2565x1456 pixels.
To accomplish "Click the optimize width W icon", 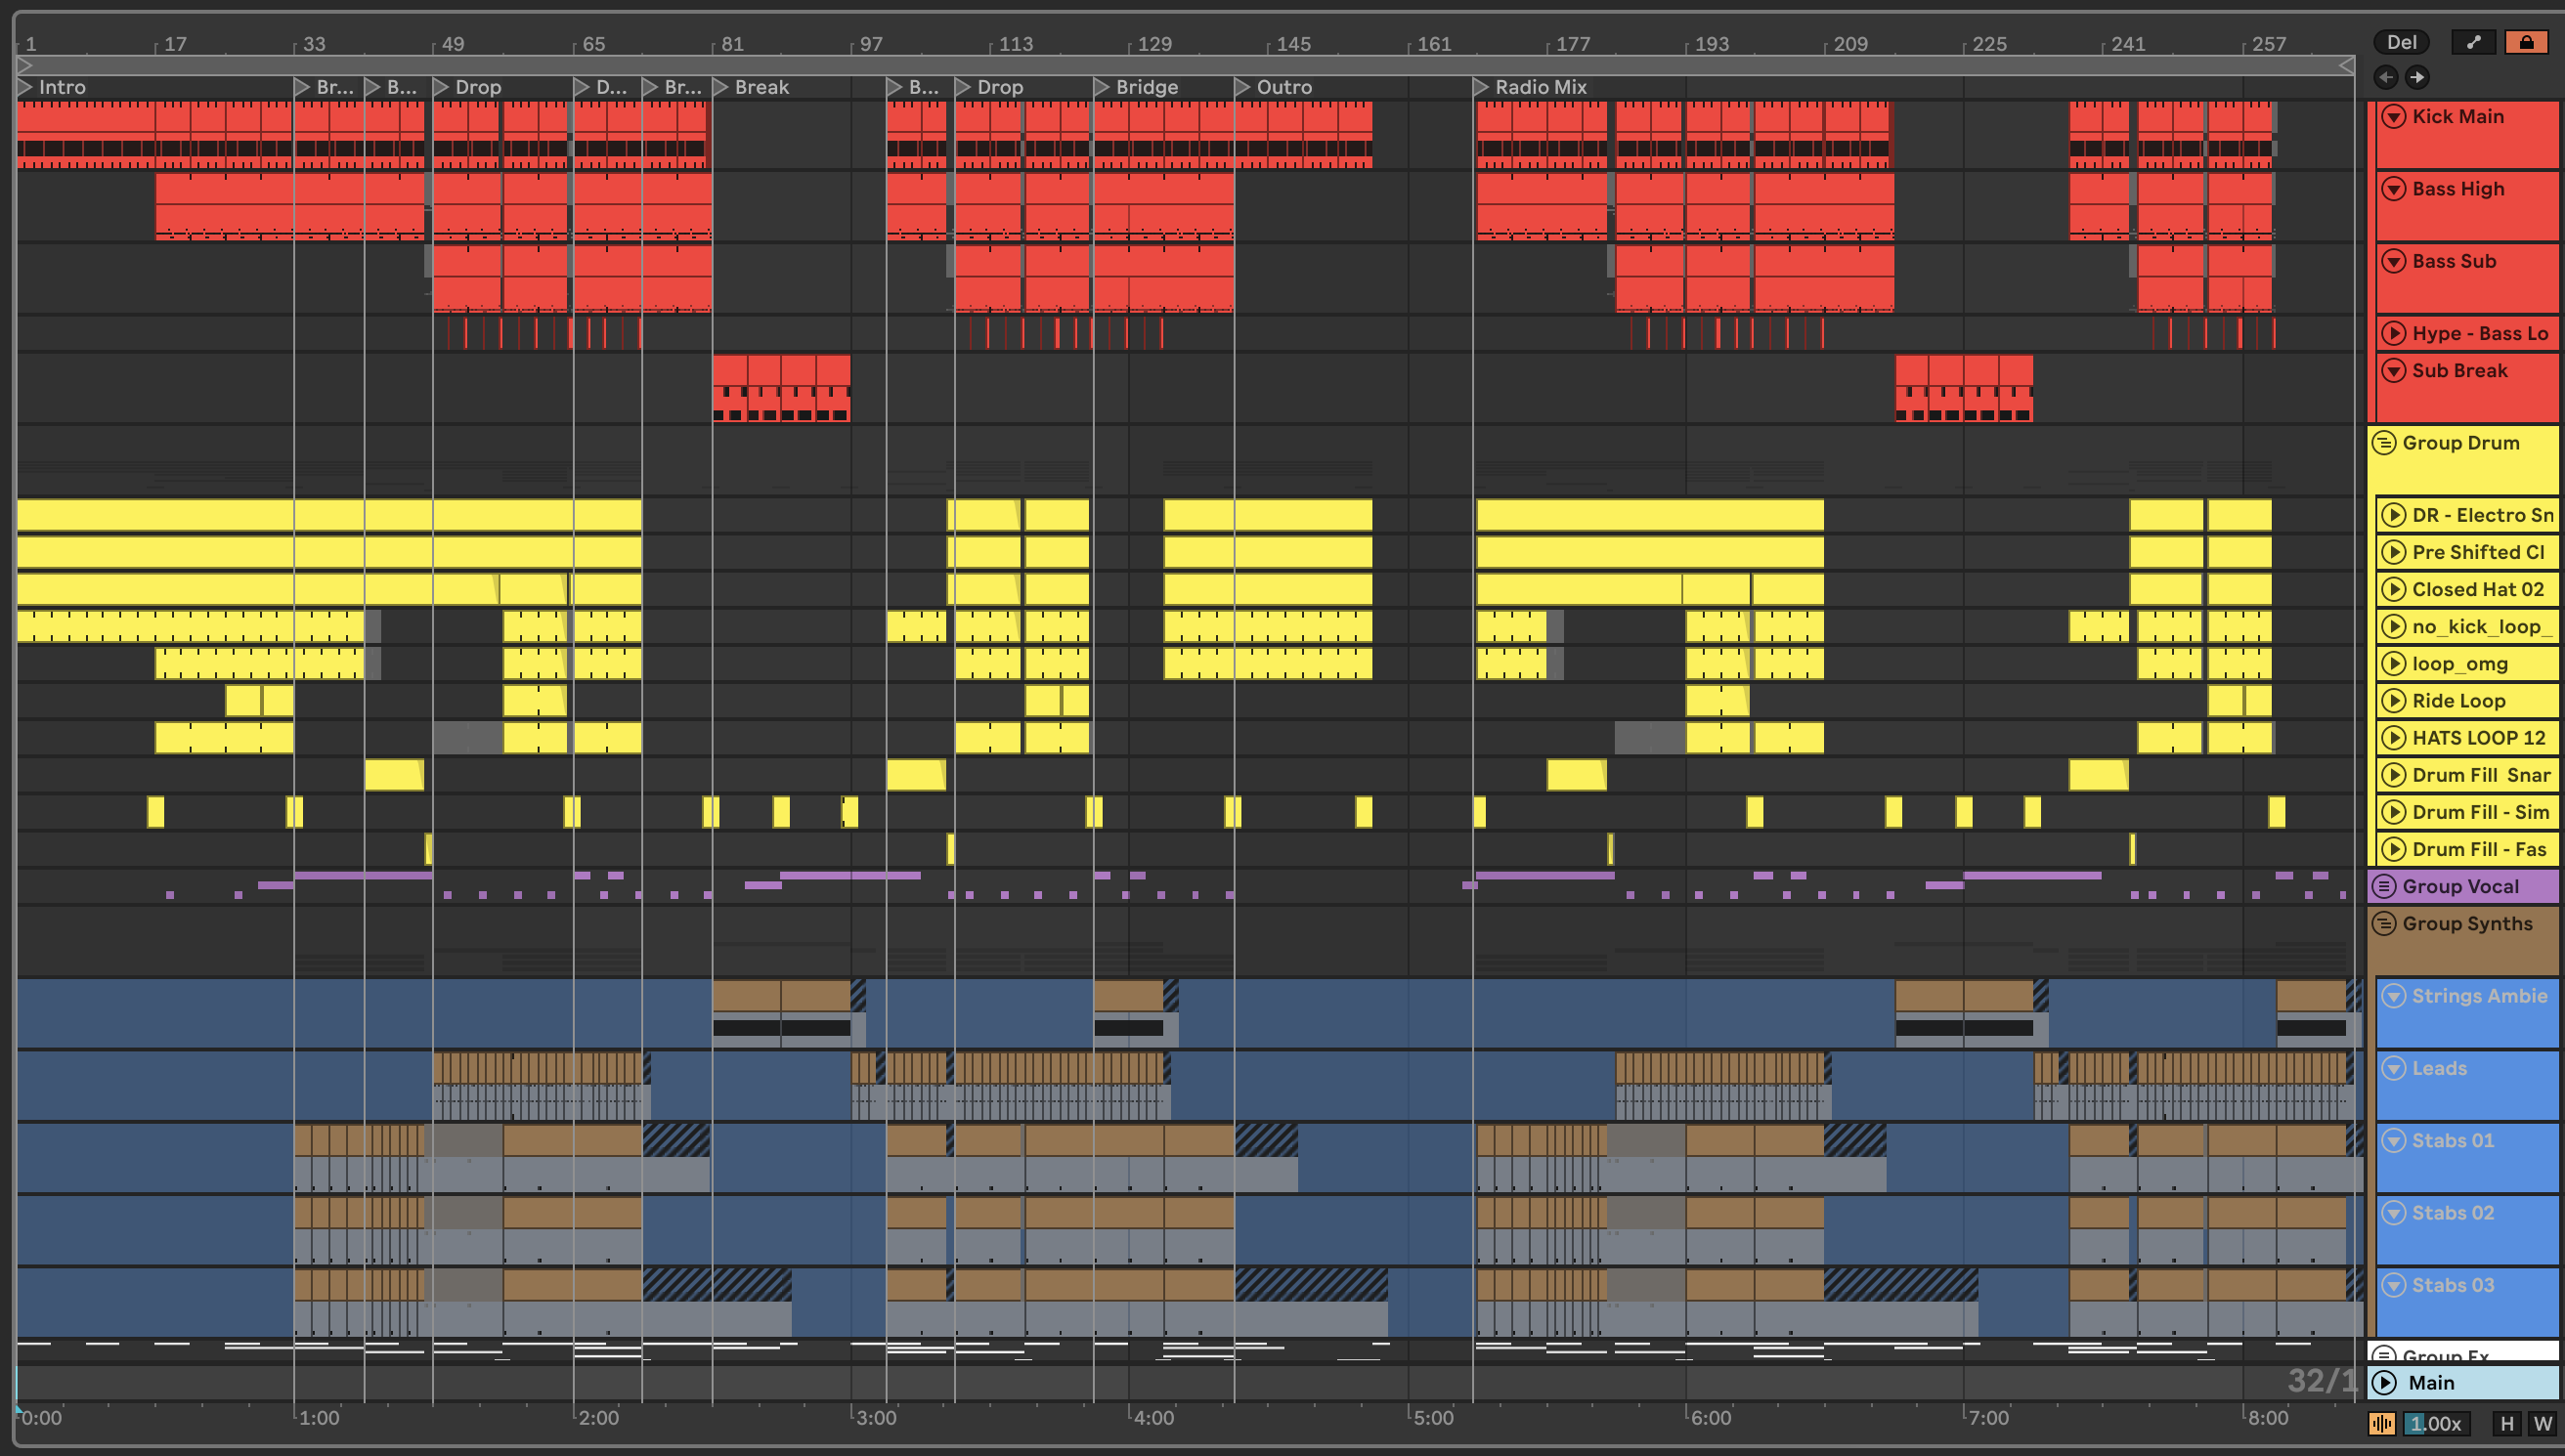I will [x=2542, y=1424].
